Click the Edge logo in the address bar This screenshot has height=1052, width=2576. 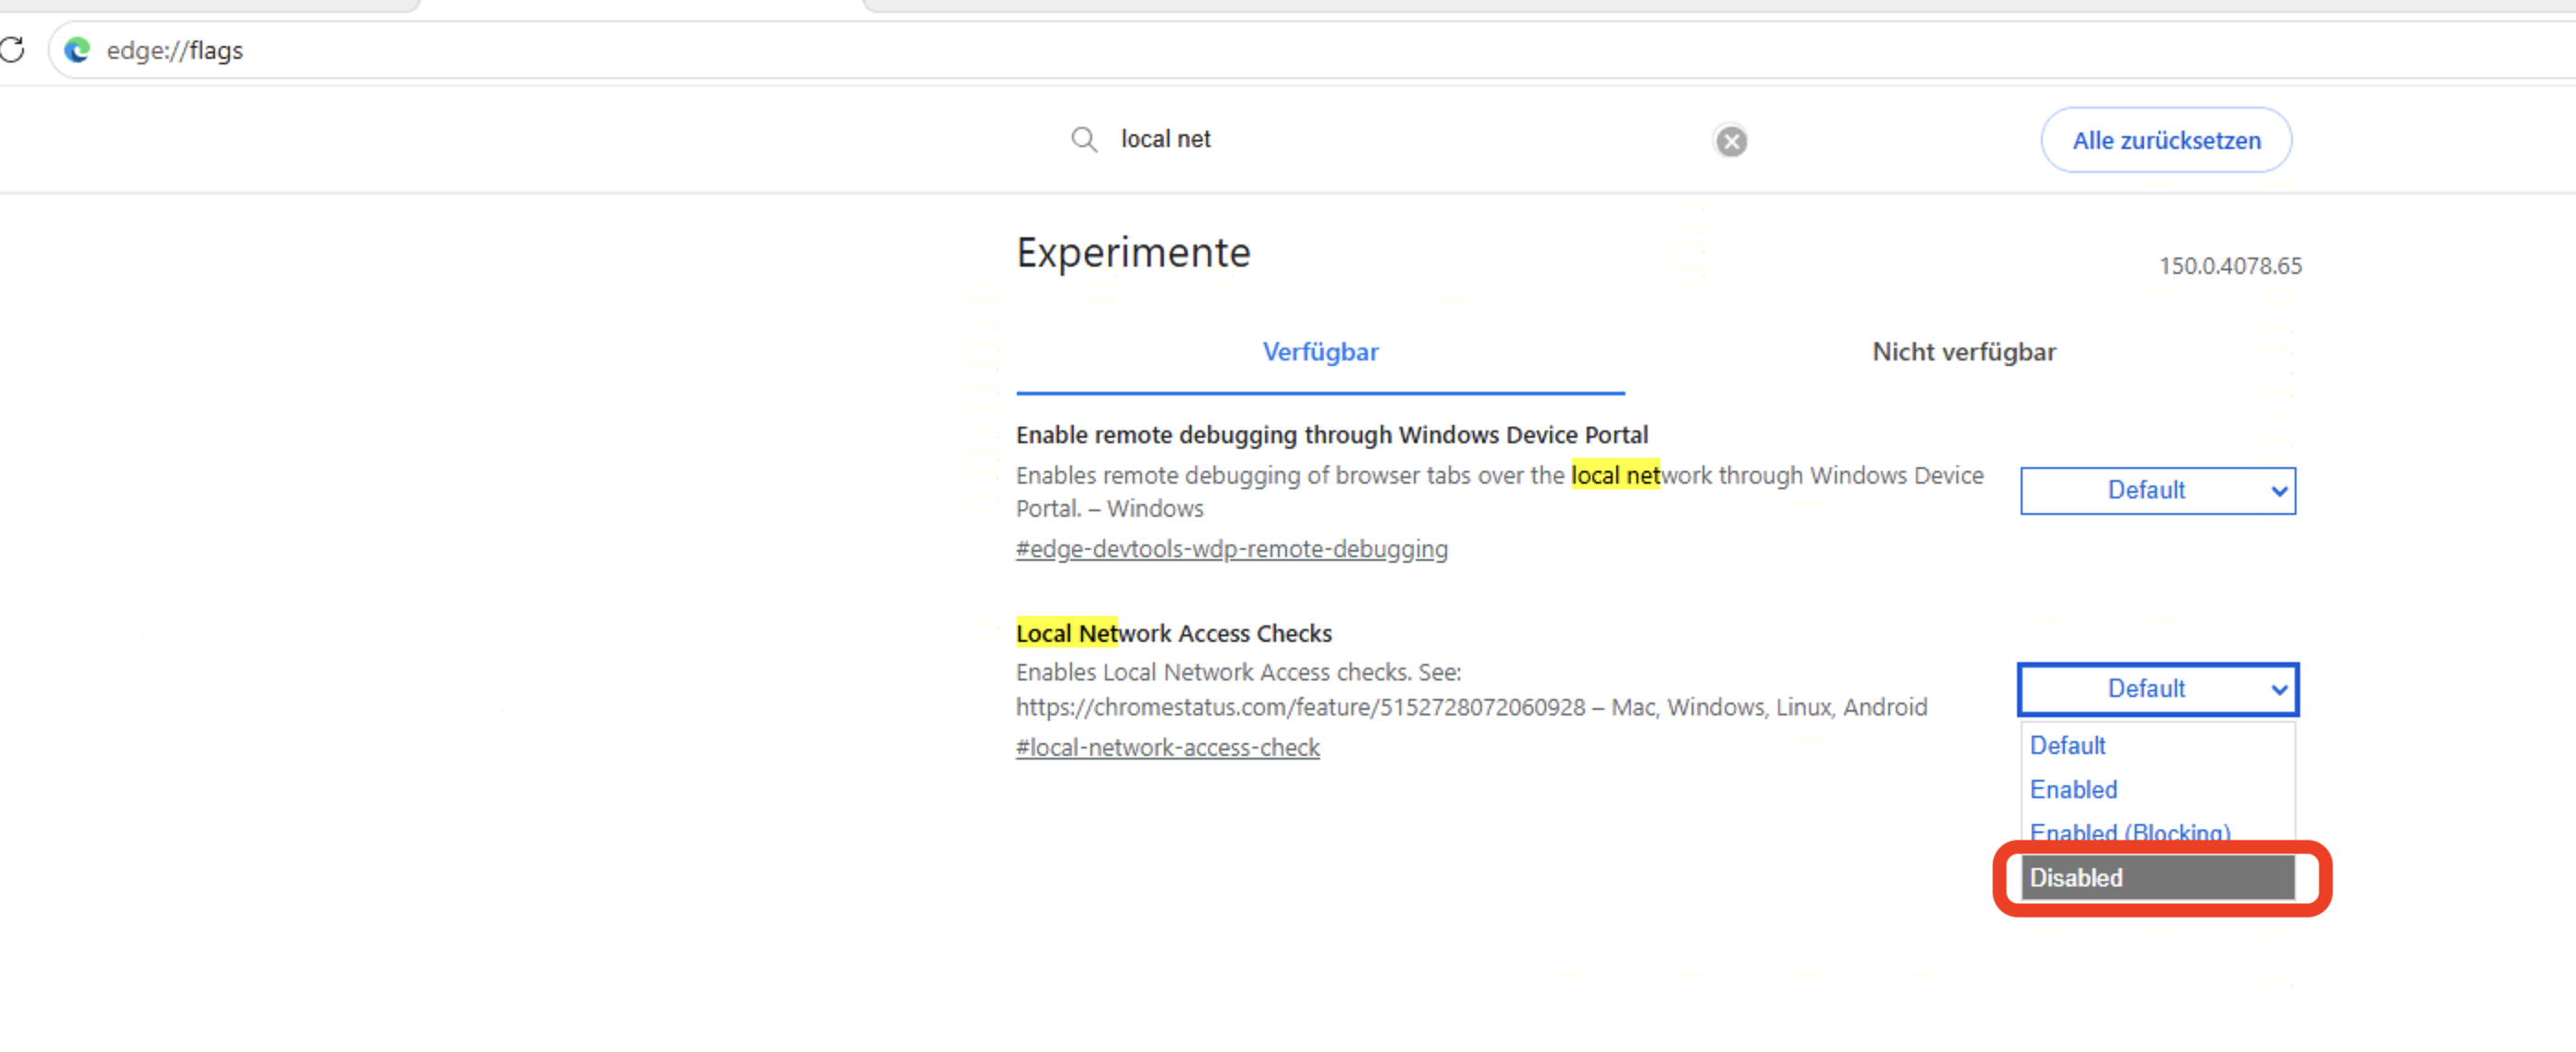pos(77,50)
